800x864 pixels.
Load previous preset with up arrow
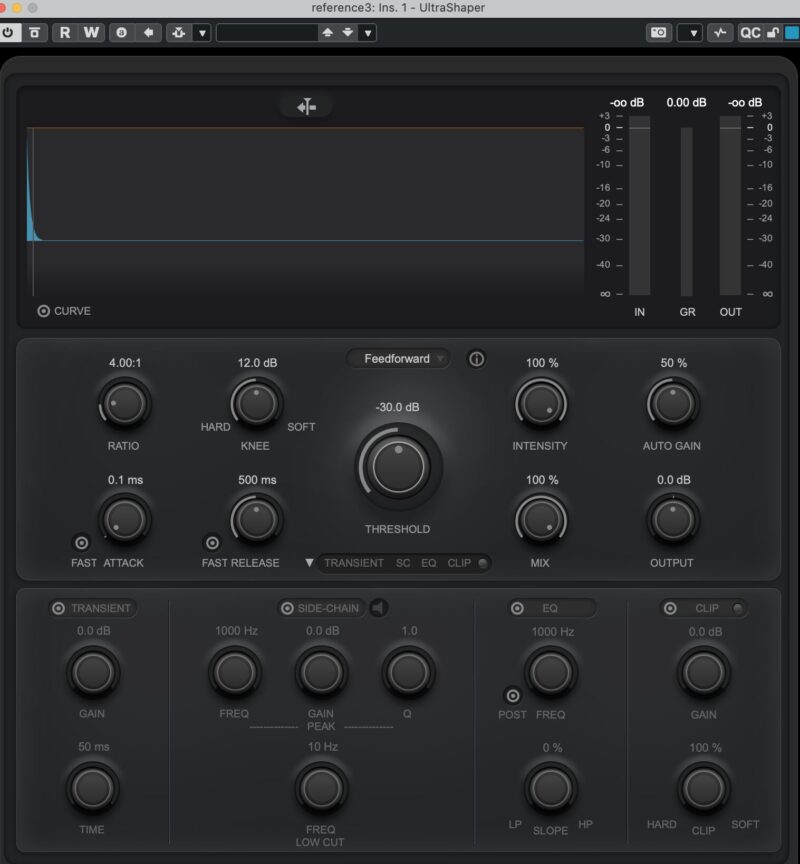(x=327, y=33)
